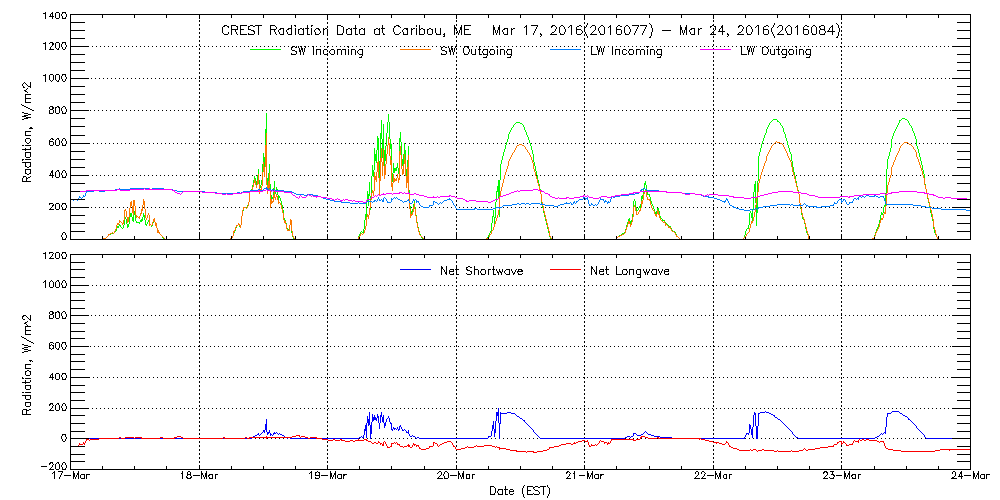Click the 22-Mar date tick label
This screenshot has width=1000, height=500.
pos(713,476)
